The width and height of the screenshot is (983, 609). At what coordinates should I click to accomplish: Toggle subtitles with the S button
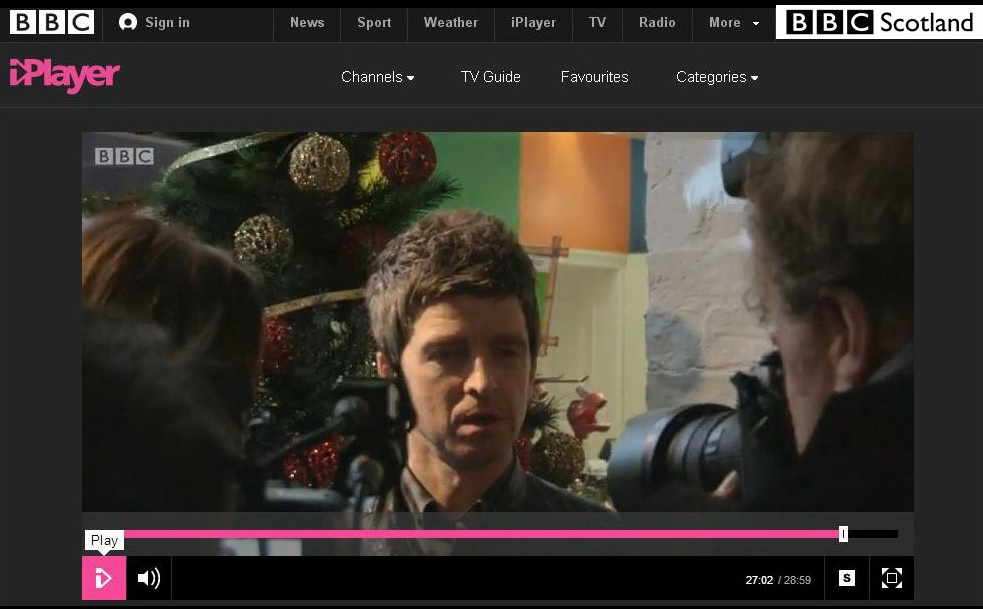click(847, 578)
